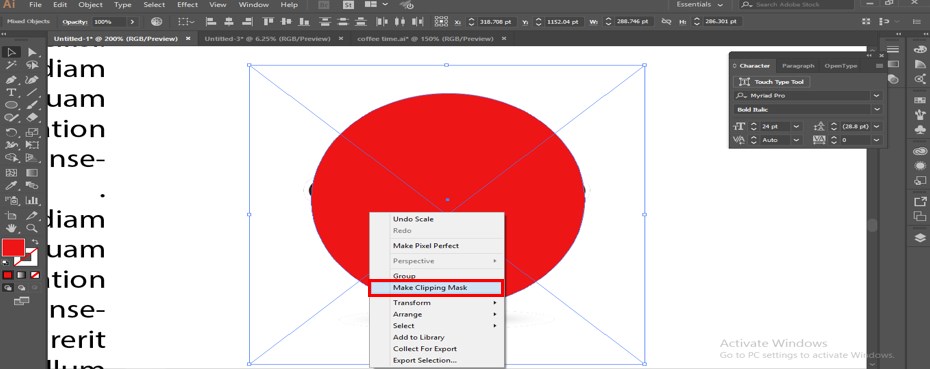This screenshot has height=369, width=930.
Task: Open Align To selection dropdown
Action: click(x=187, y=21)
